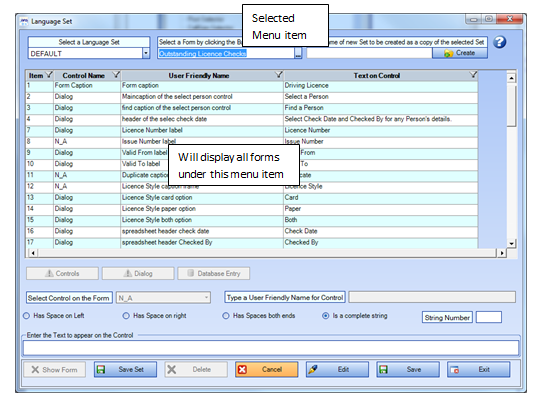Image resolution: width=540 pixels, height=399 pixels.
Task: Click the Show Form button
Action: point(54,370)
